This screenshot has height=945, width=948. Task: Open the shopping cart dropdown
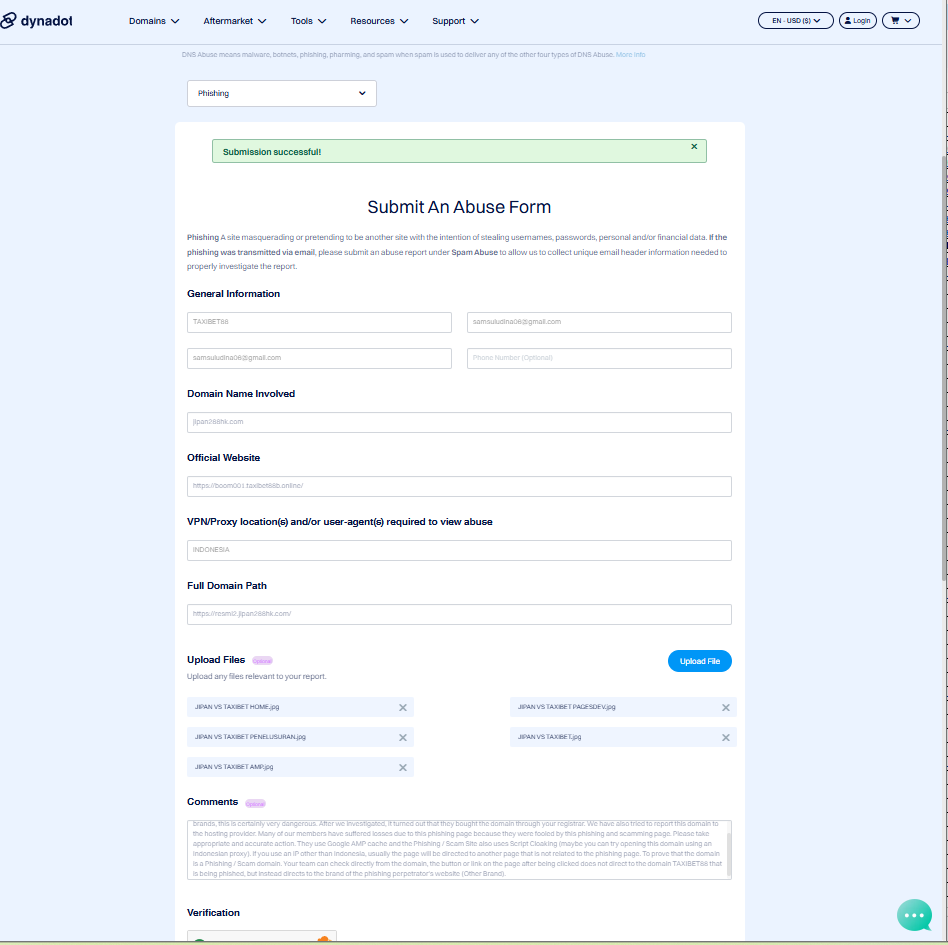[x=901, y=21]
